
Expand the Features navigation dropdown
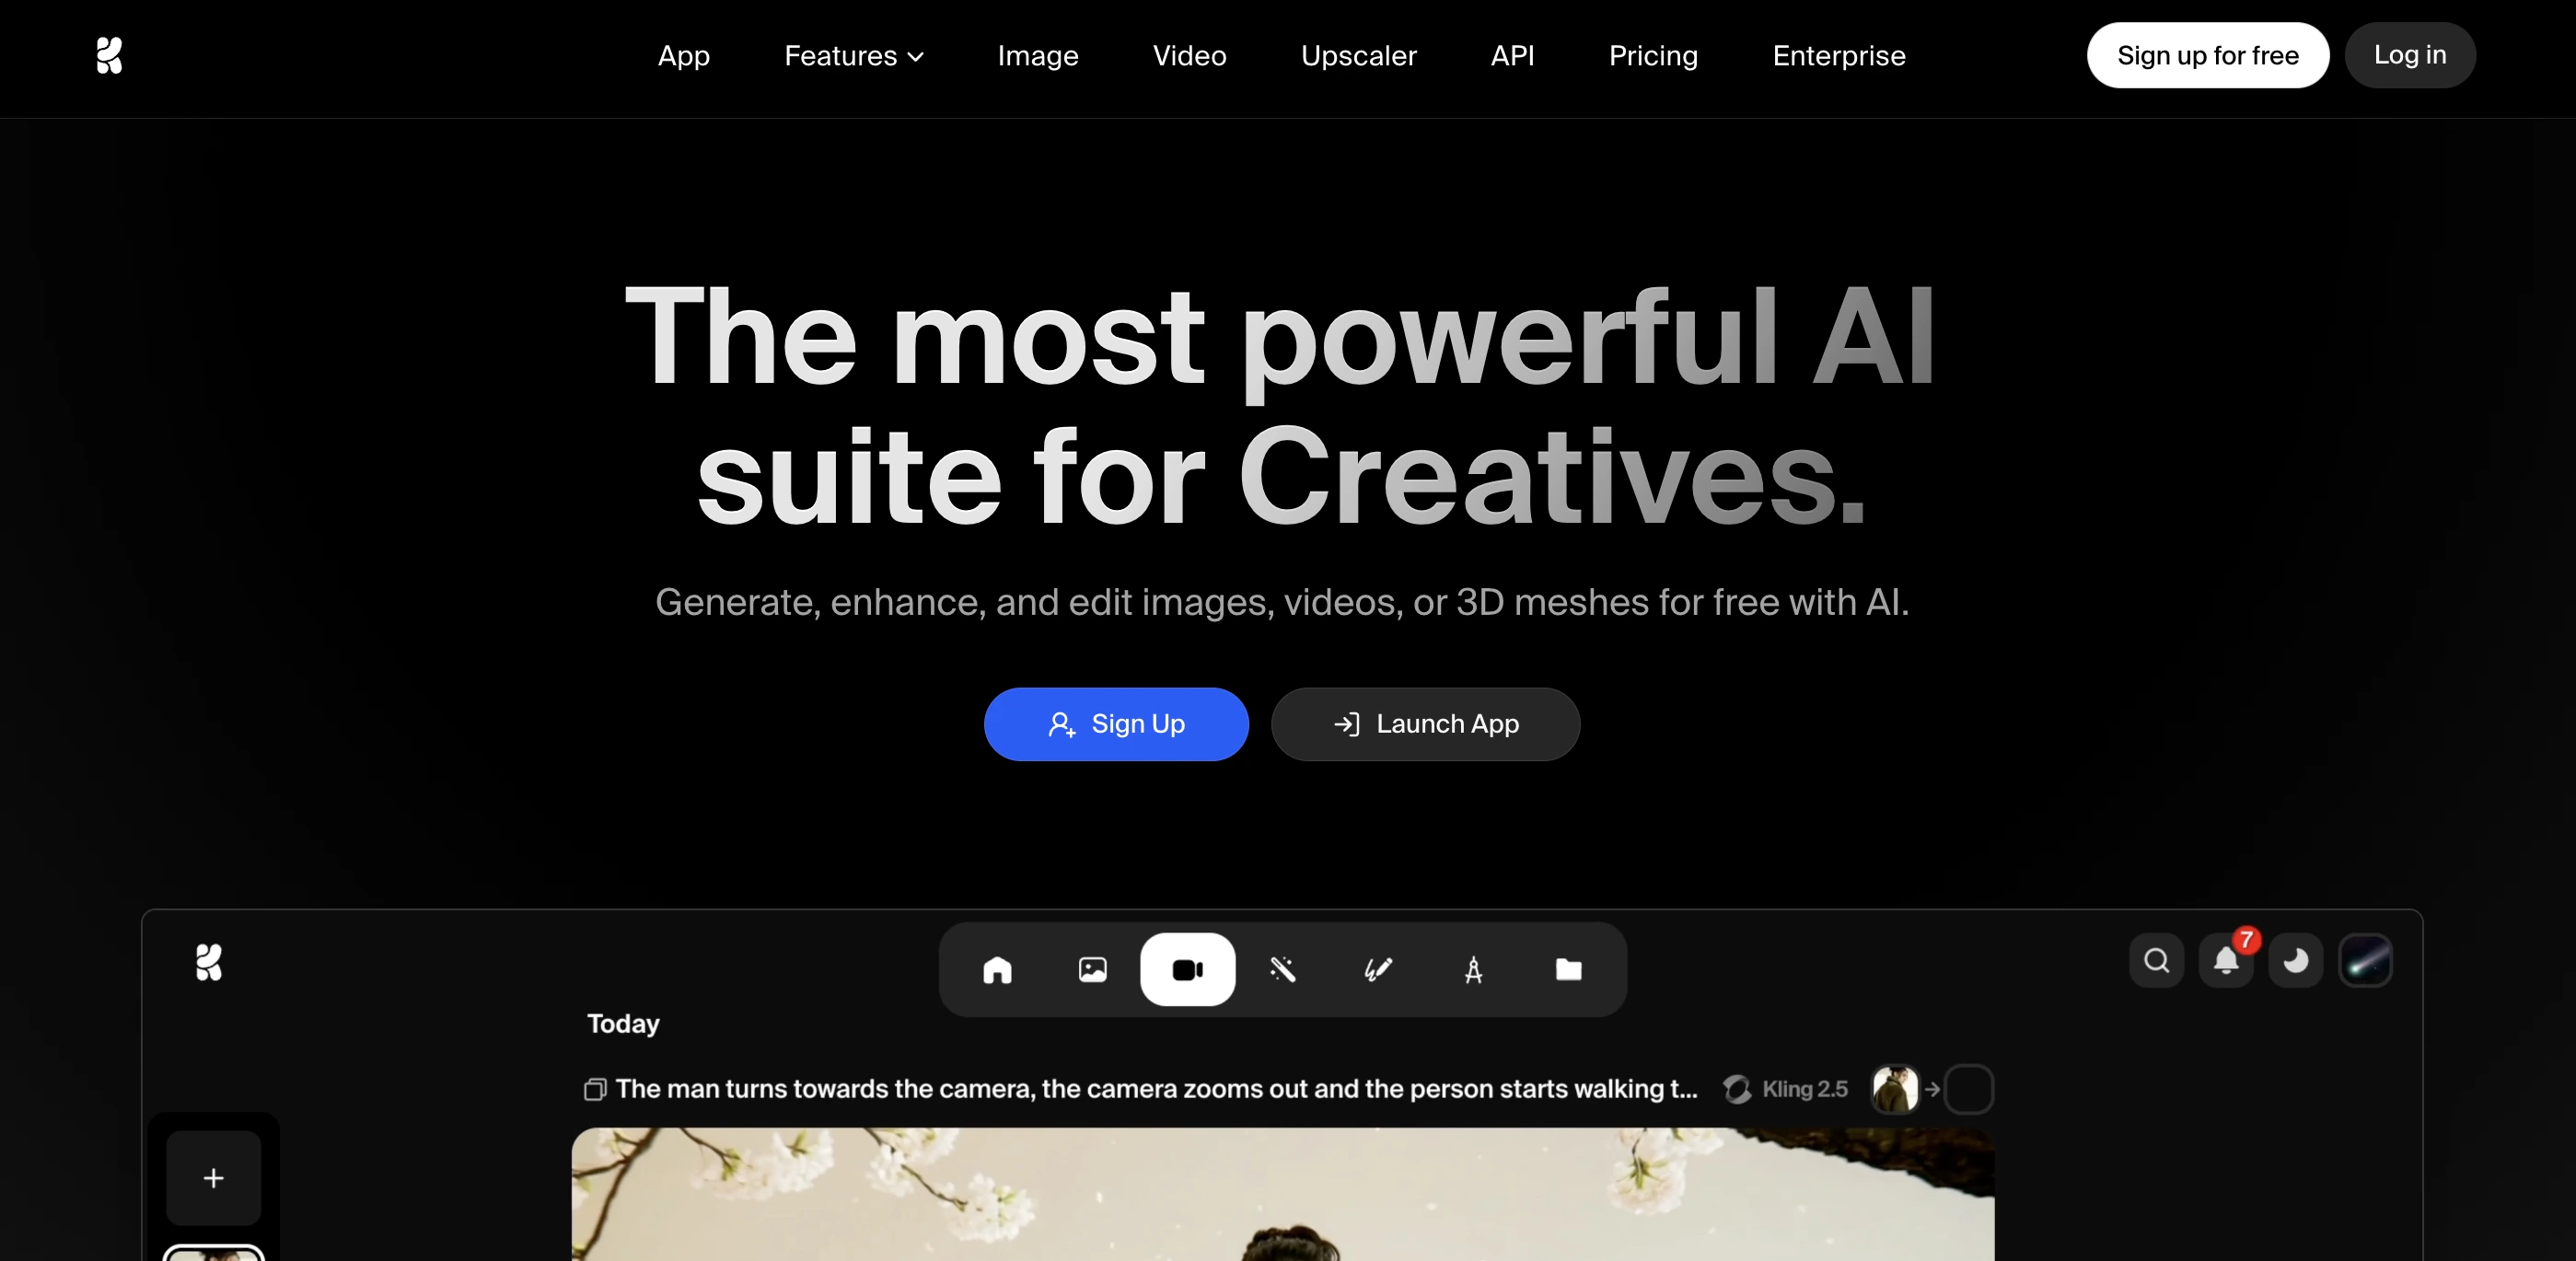click(x=853, y=55)
